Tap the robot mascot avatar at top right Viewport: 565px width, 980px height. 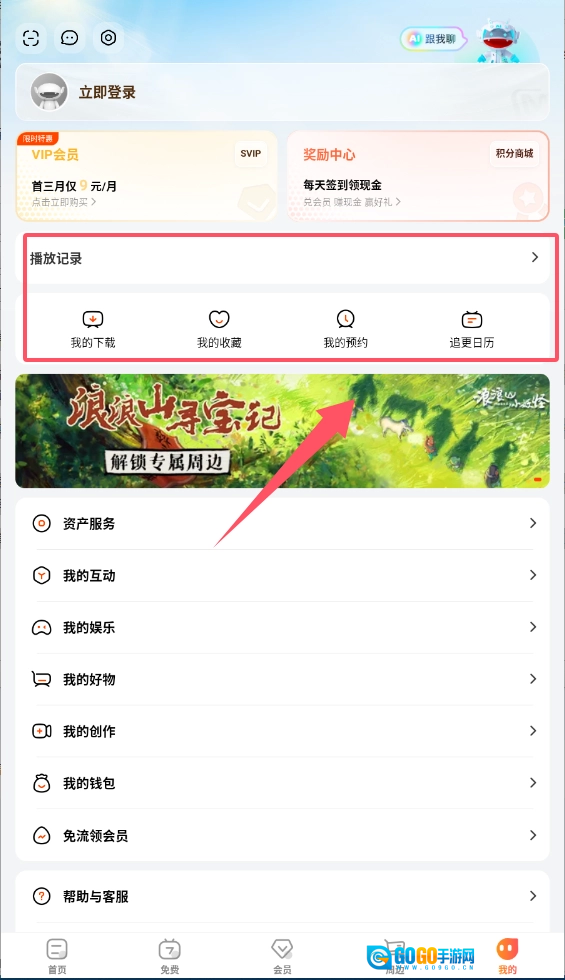pyautogui.click(x=498, y=40)
